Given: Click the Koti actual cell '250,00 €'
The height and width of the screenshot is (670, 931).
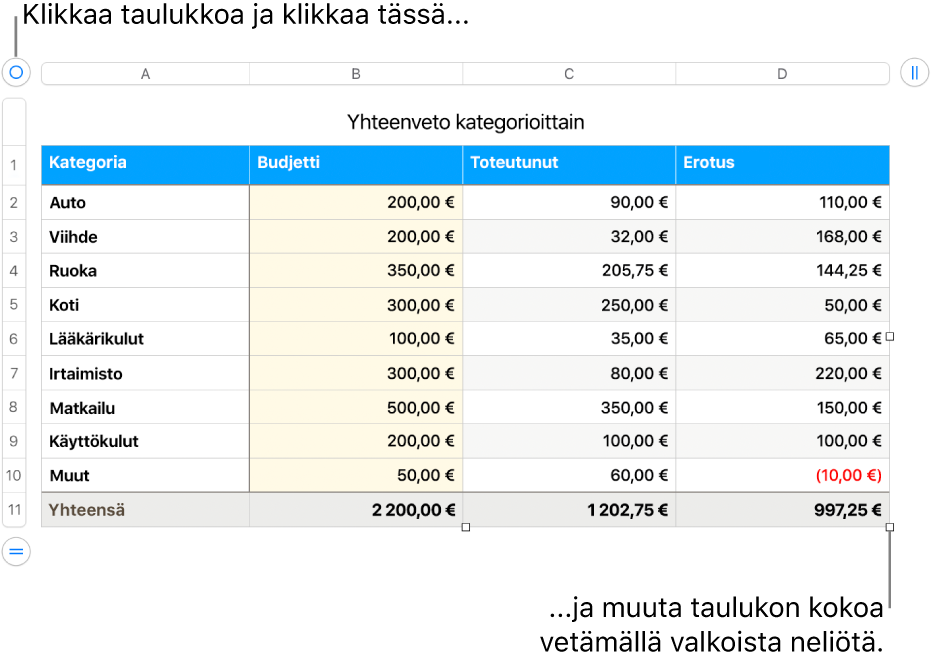Looking at the screenshot, I should [569, 305].
